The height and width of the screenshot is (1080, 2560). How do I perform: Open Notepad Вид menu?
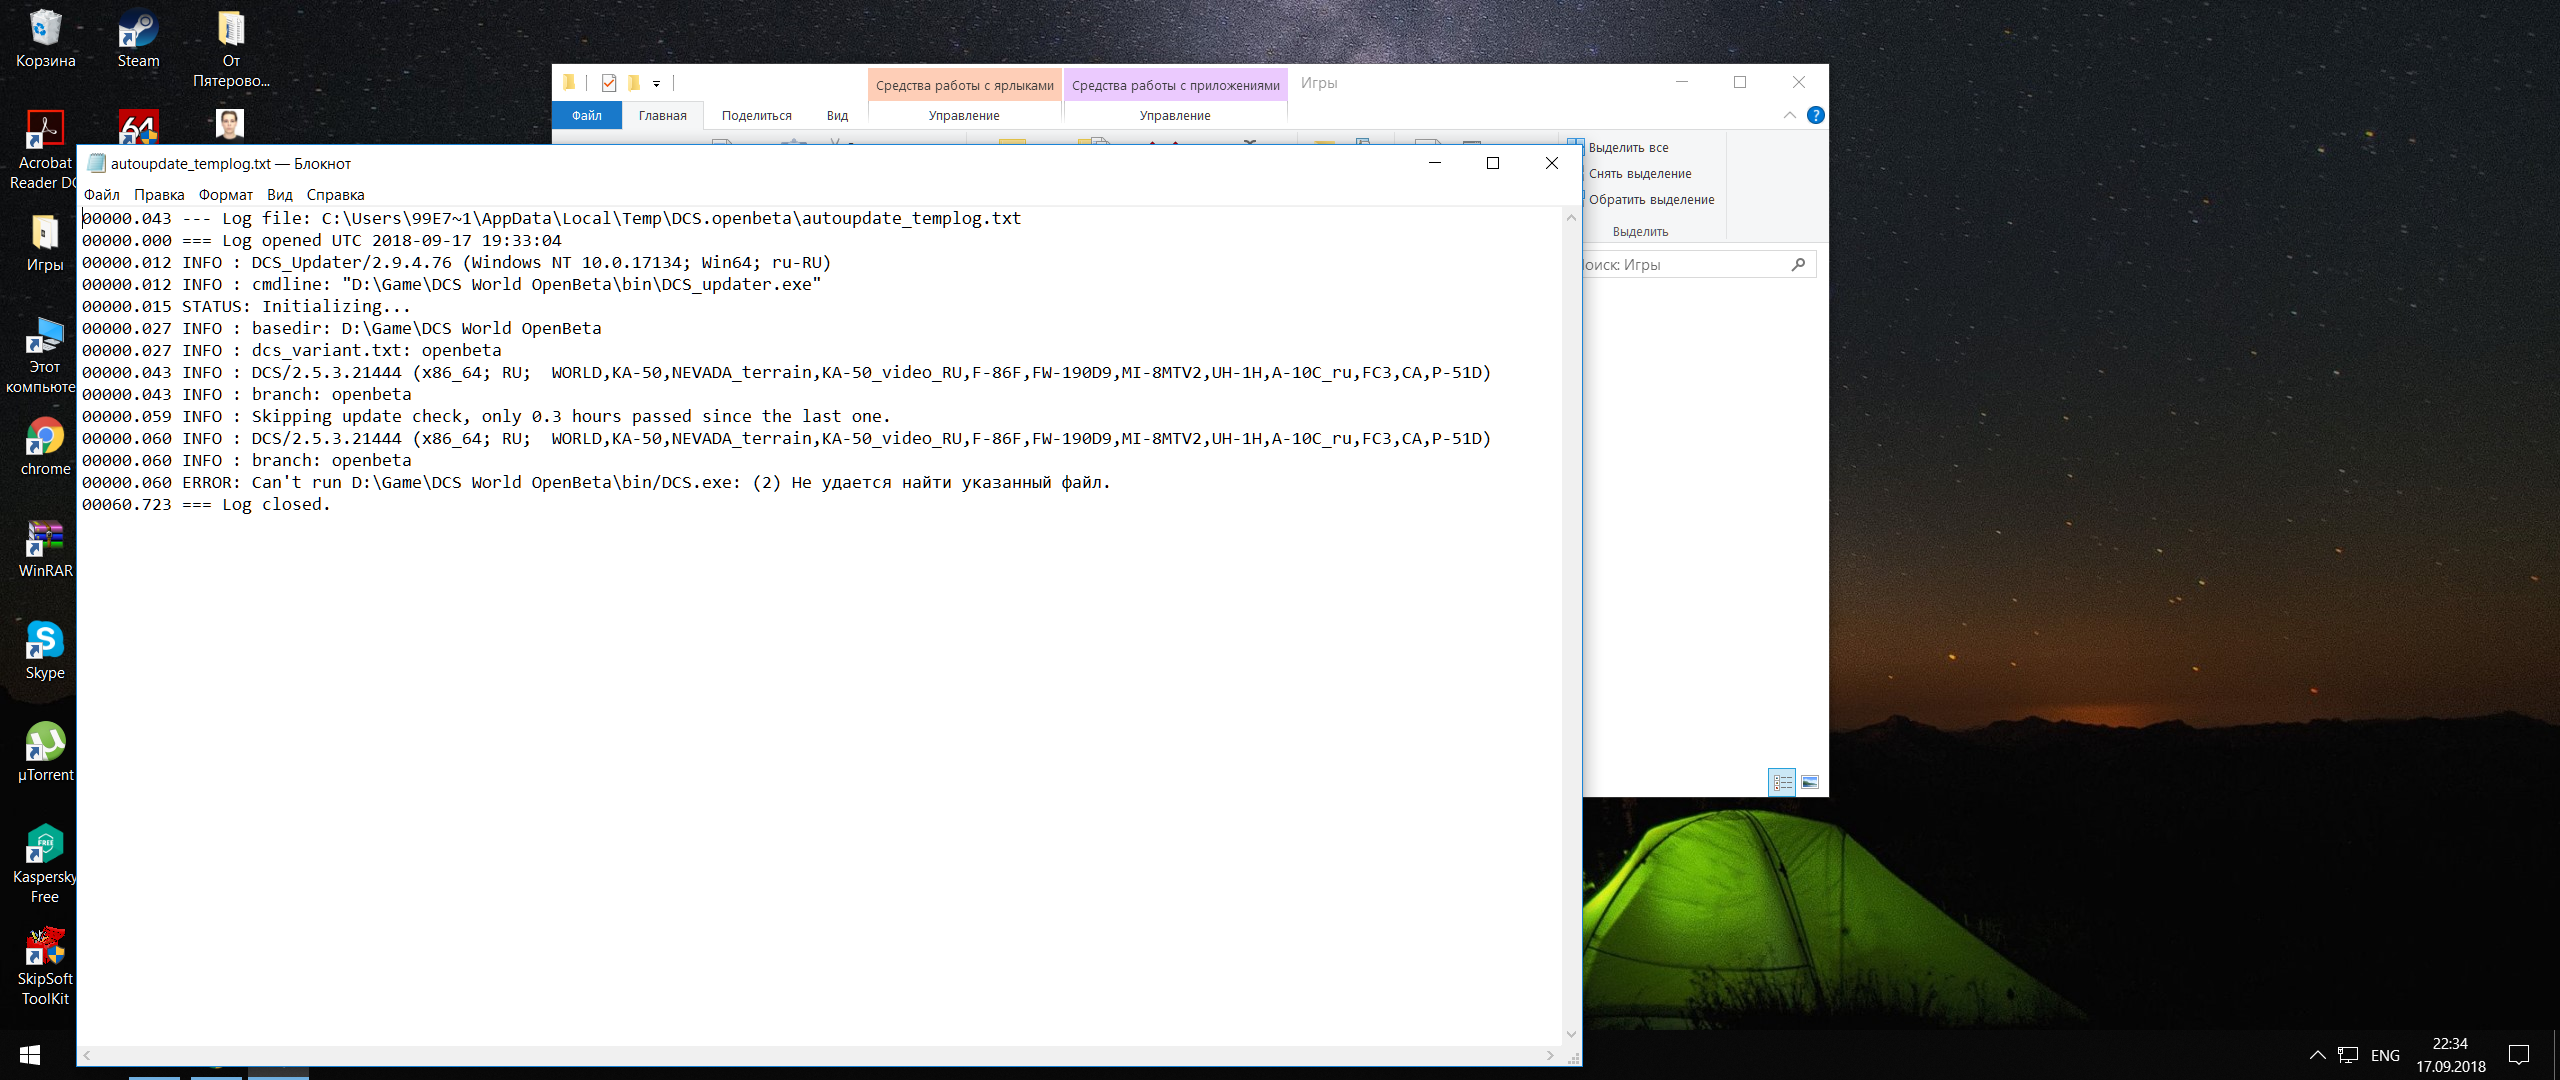pos(280,195)
